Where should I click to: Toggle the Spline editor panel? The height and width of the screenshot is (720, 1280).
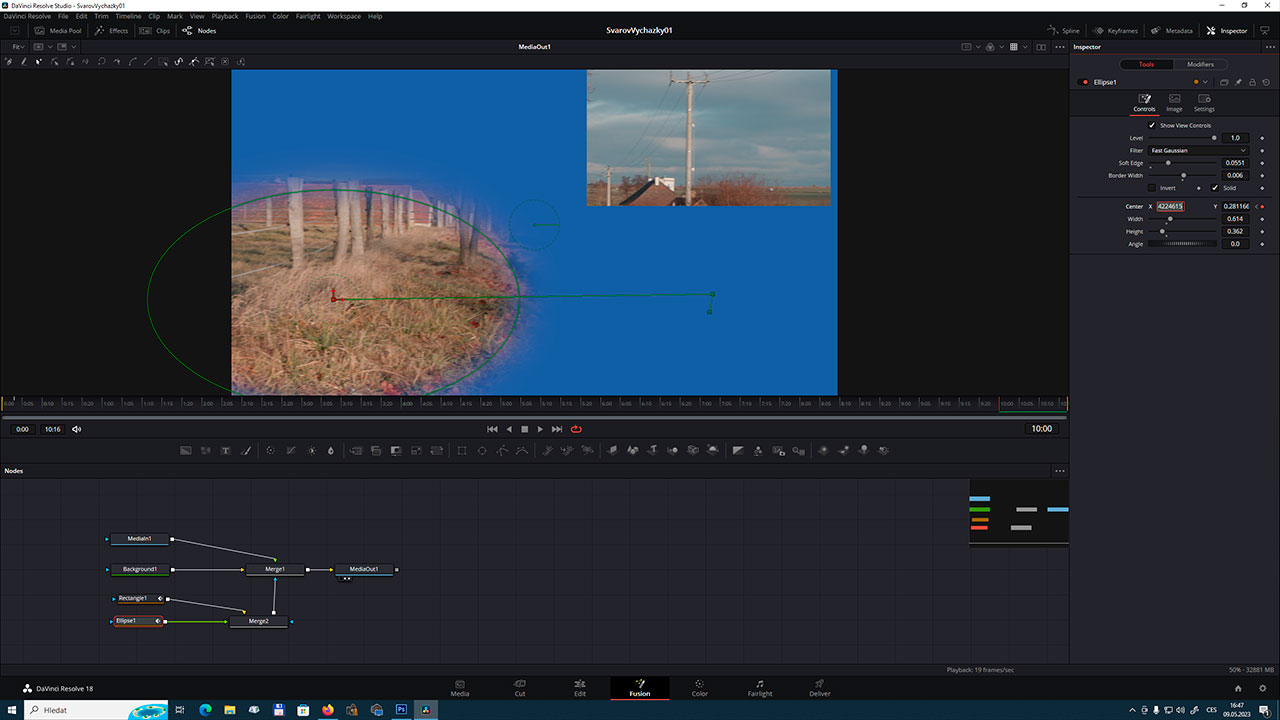(1064, 31)
